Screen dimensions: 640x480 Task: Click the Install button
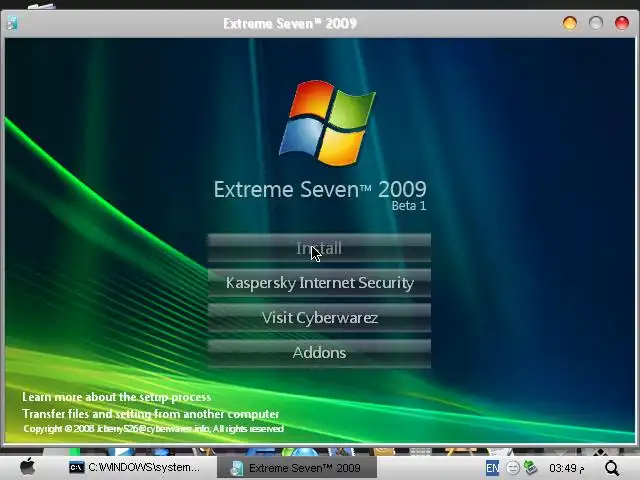[319, 248]
